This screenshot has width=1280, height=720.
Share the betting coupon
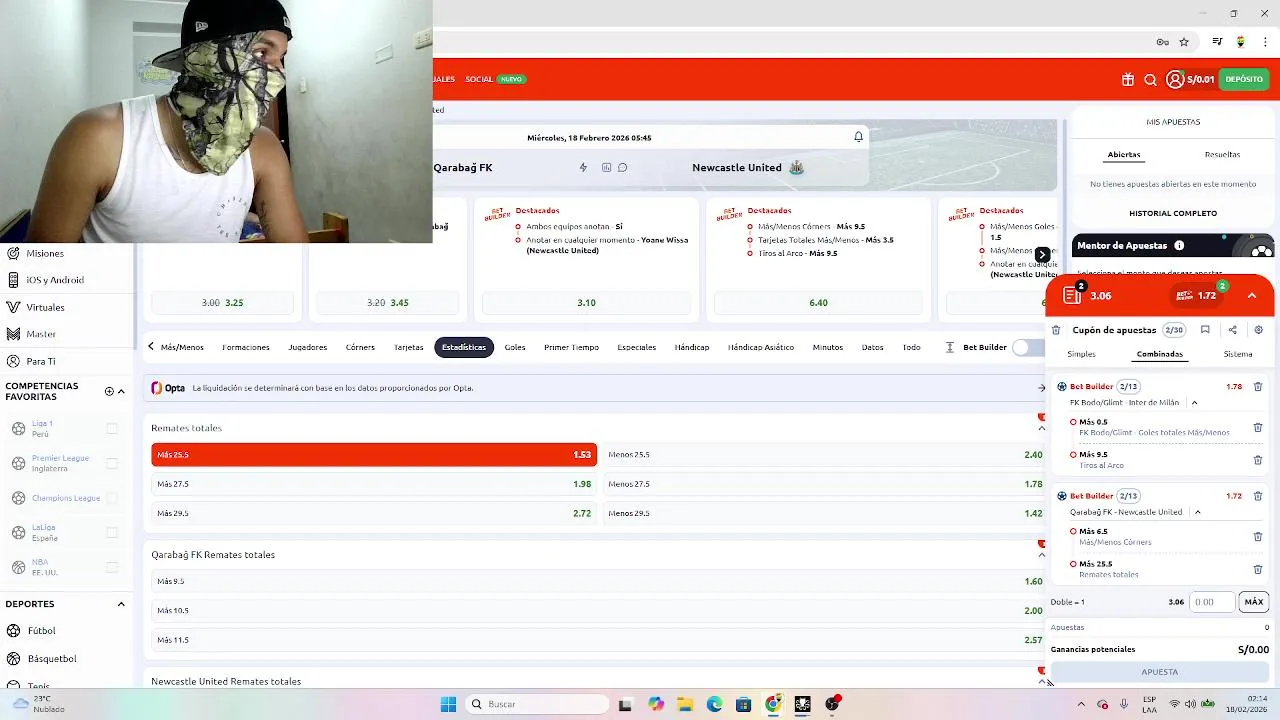coord(1232,330)
